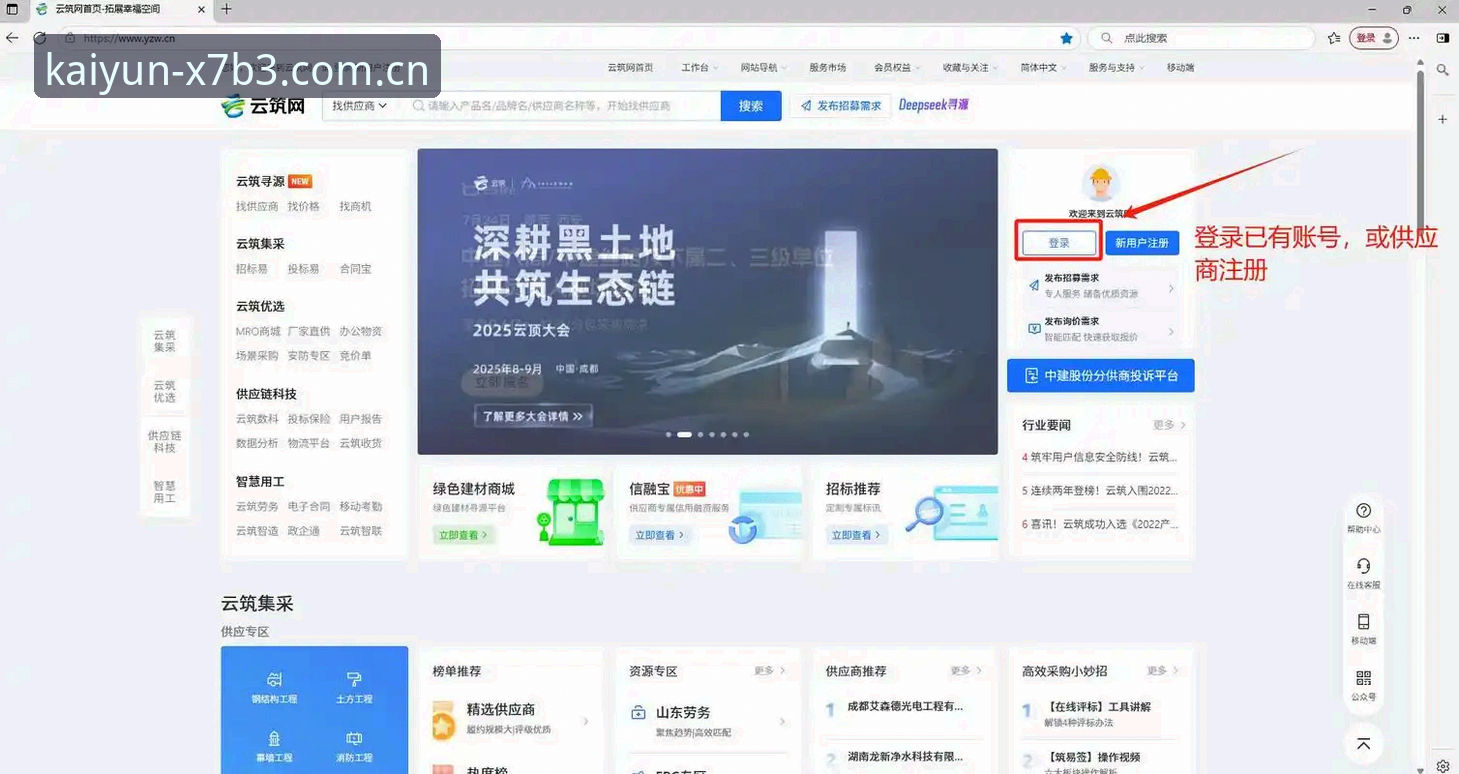Image resolution: width=1459 pixels, height=774 pixels.
Task: Select 幕墙工程 category icon
Action: click(274, 738)
